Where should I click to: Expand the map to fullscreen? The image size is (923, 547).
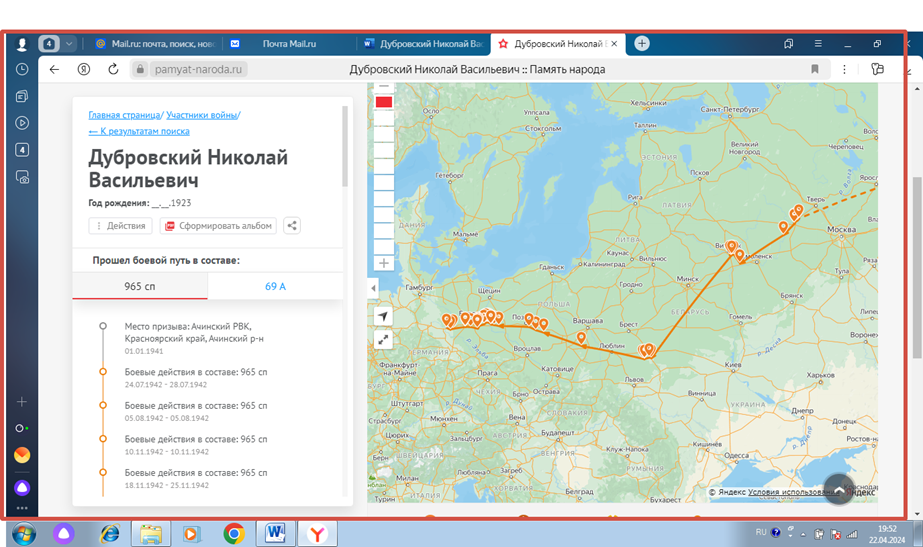tap(383, 340)
